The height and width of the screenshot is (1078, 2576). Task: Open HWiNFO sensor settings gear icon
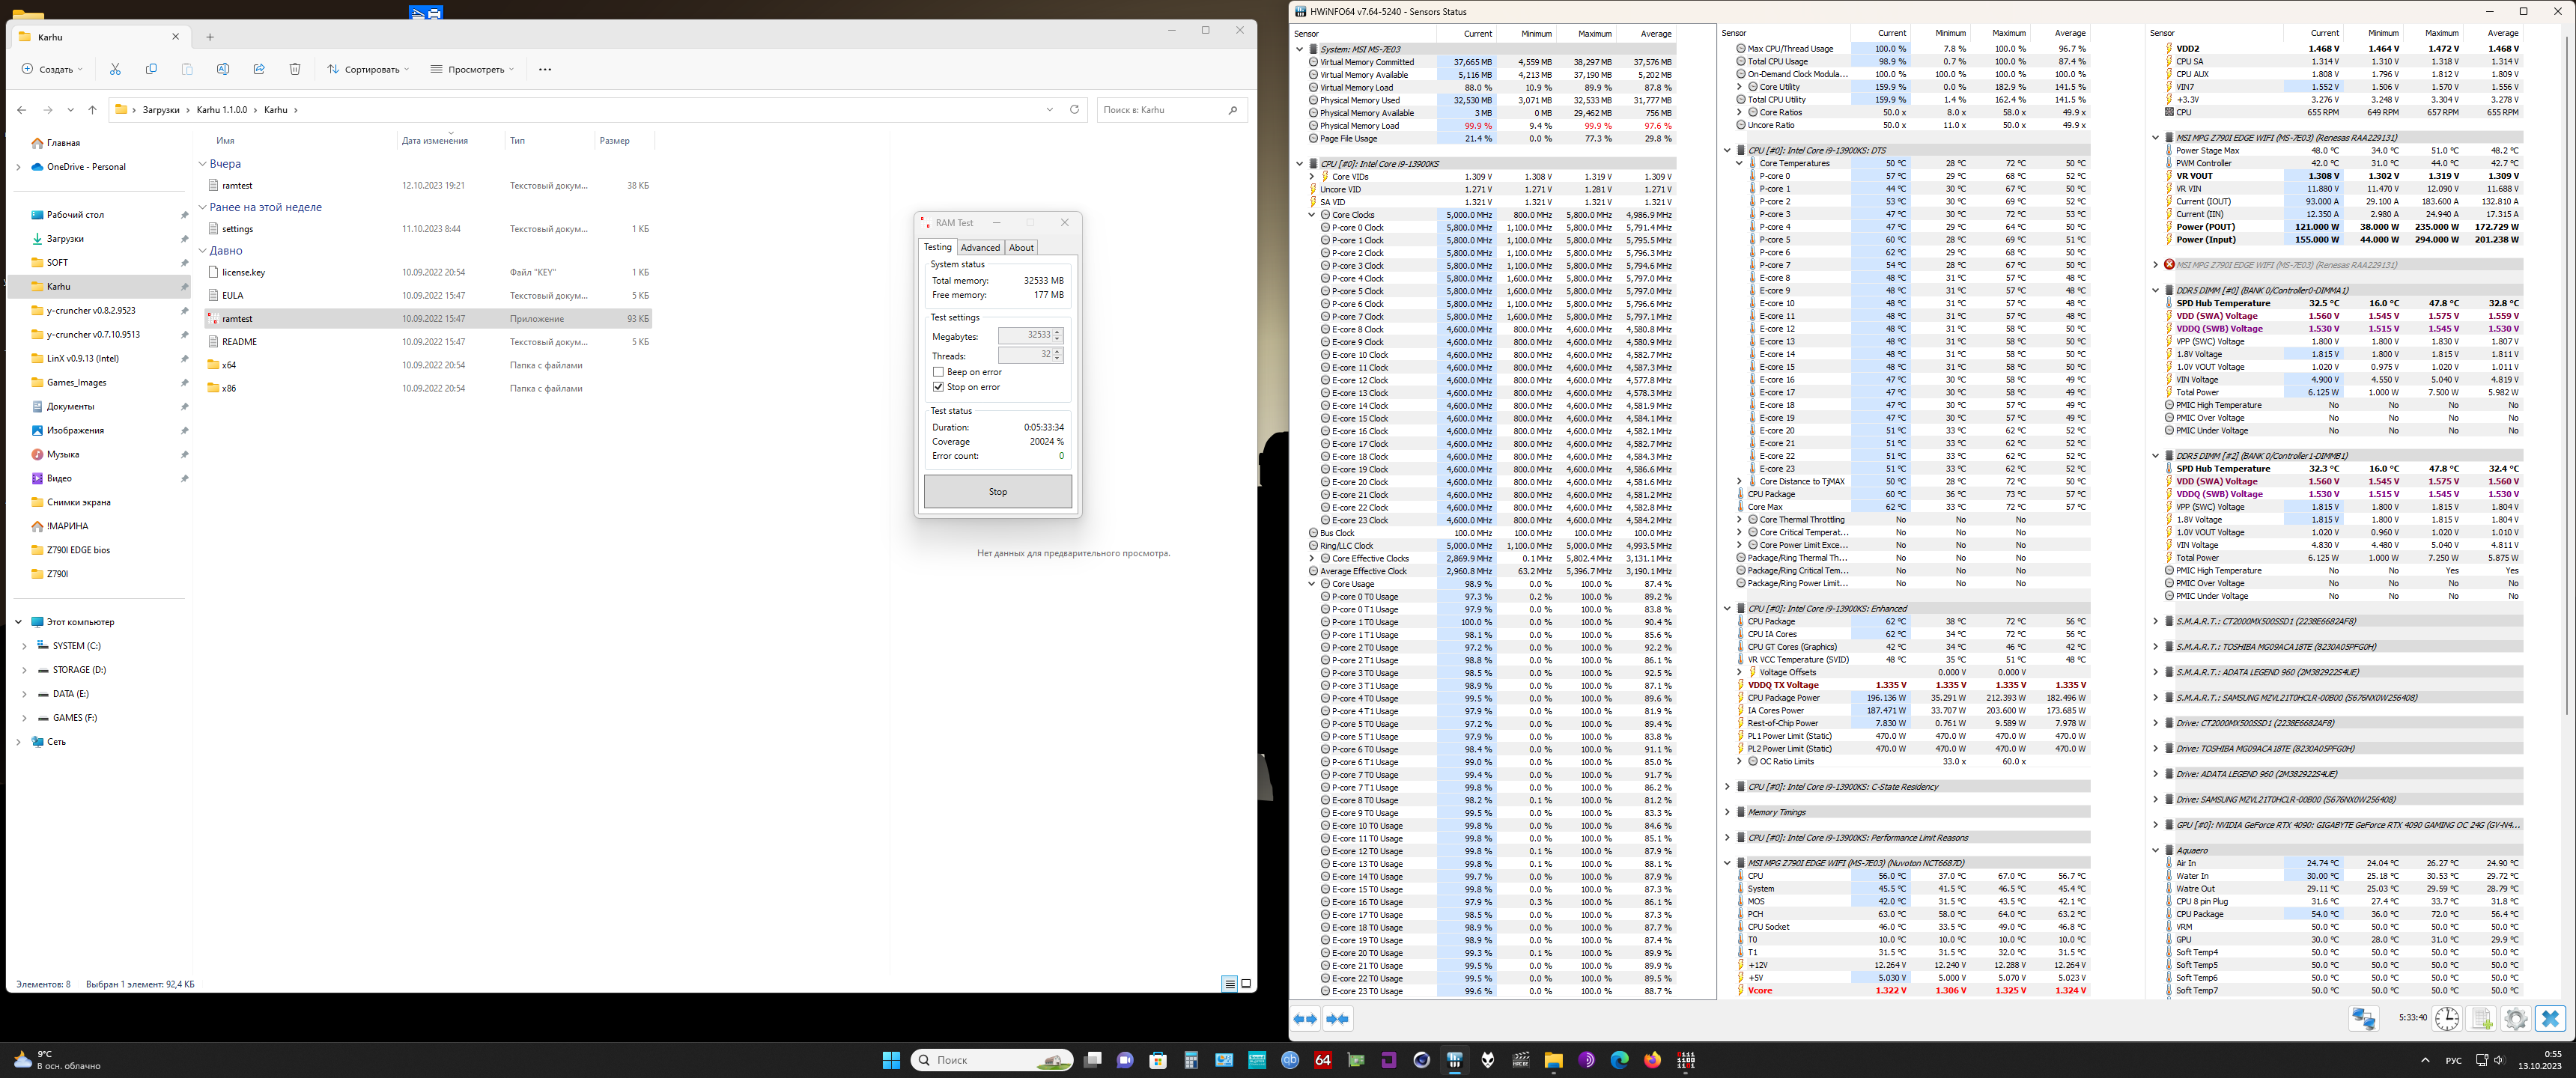pos(2516,1018)
